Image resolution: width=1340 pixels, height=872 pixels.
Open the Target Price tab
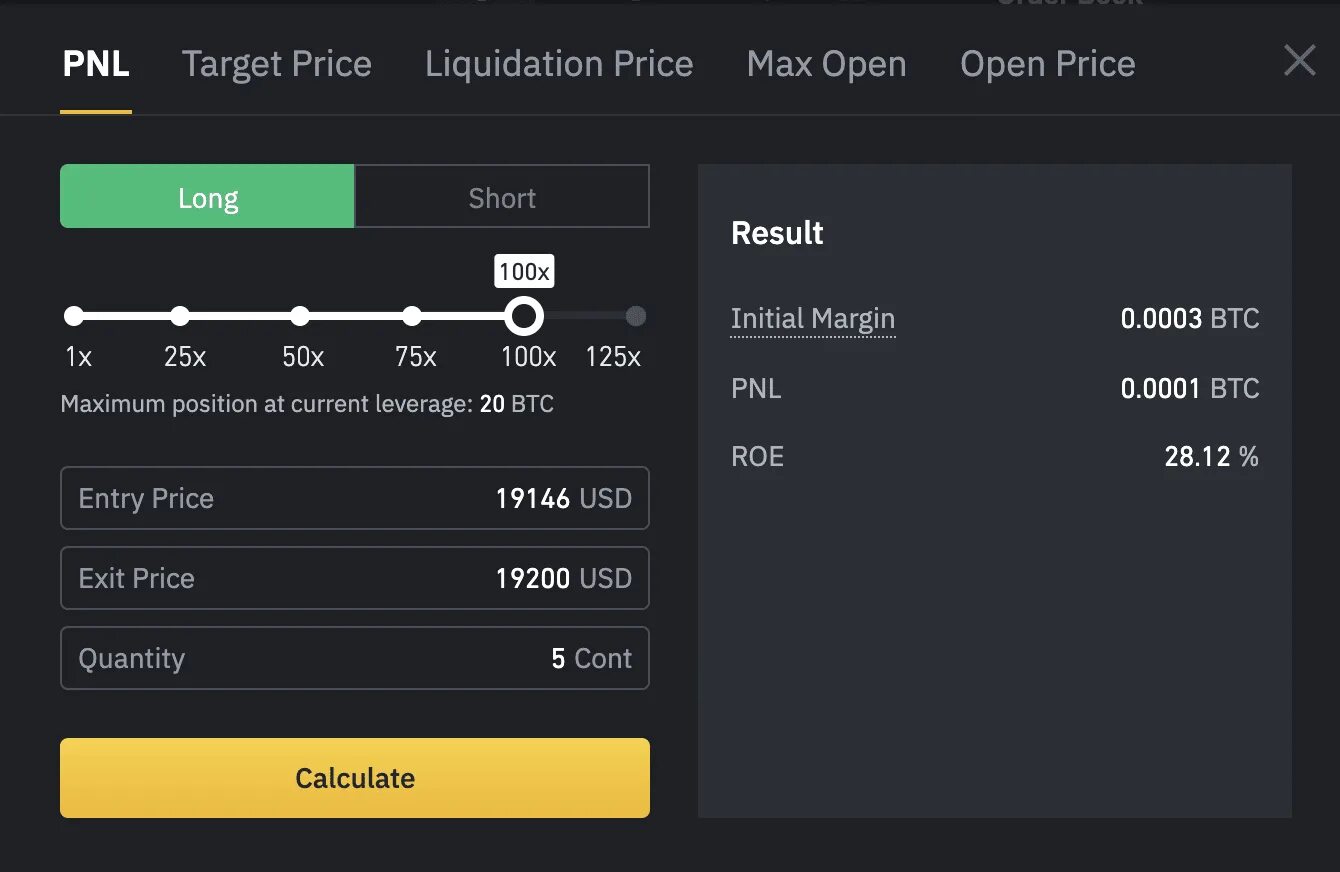(x=277, y=64)
